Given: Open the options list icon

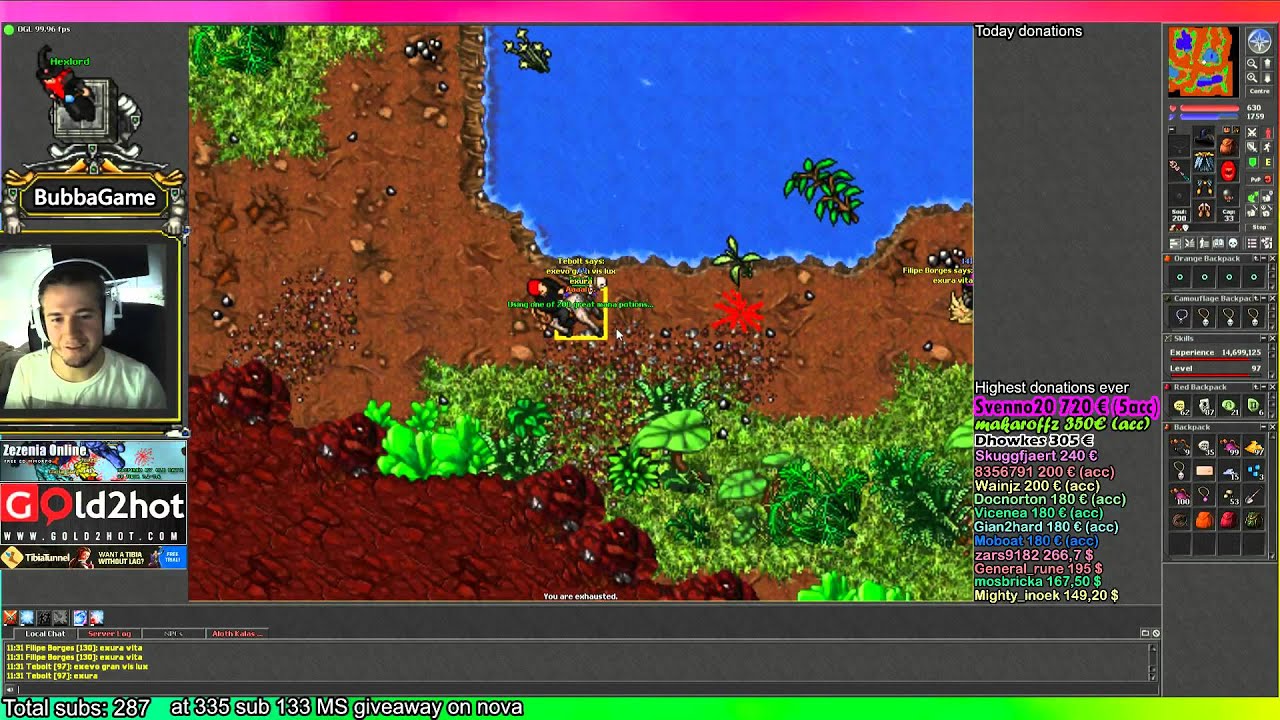Looking at the screenshot, I should 1252,243.
